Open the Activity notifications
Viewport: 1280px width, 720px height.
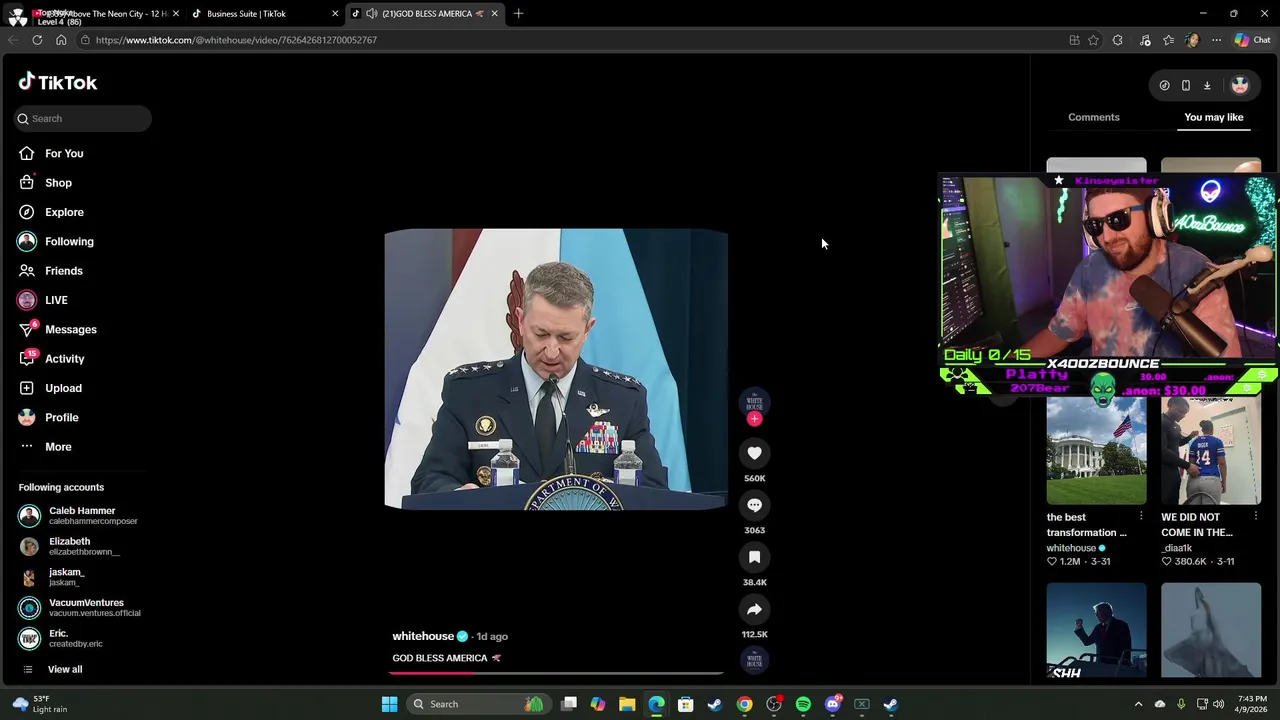coord(51,359)
